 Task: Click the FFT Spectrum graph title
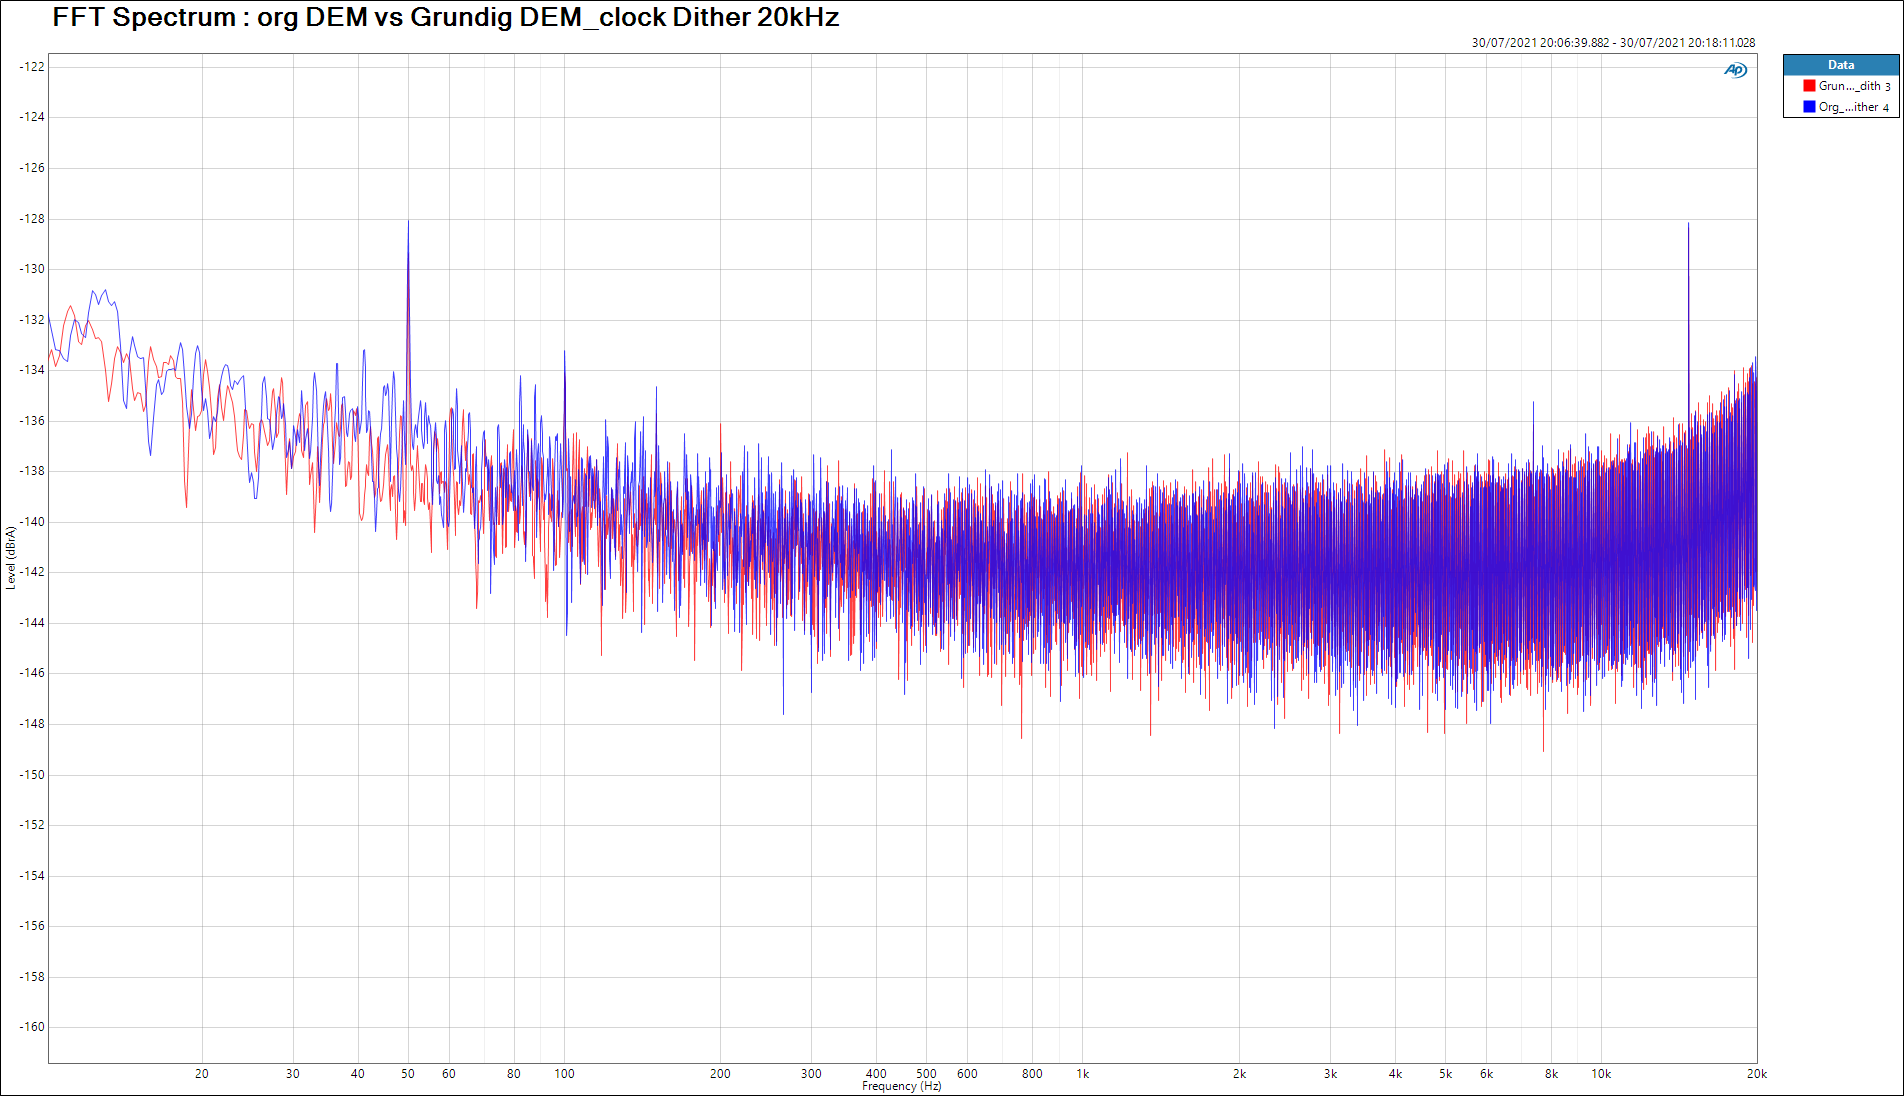click(445, 18)
